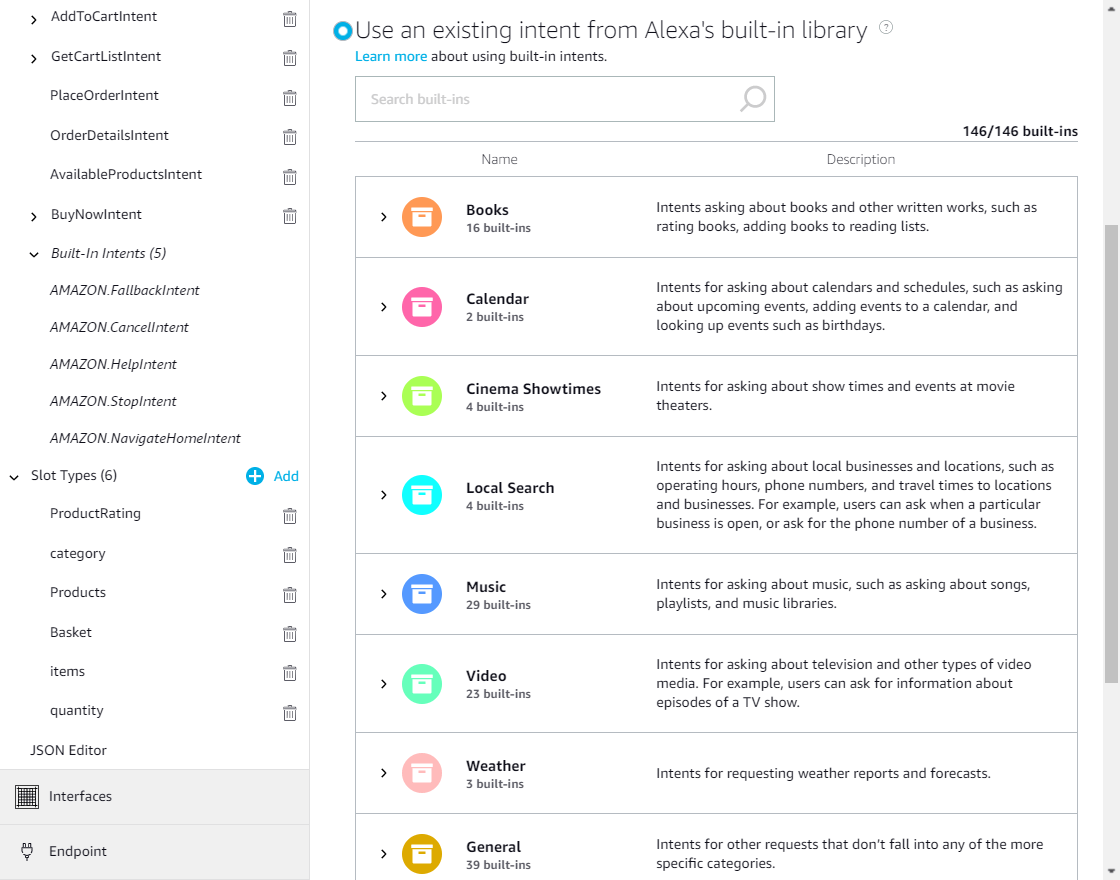1120x880 pixels.
Task: Delete the AddToCartIntent via its trash icon
Action: pyautogui.click(x=289, y=19)
